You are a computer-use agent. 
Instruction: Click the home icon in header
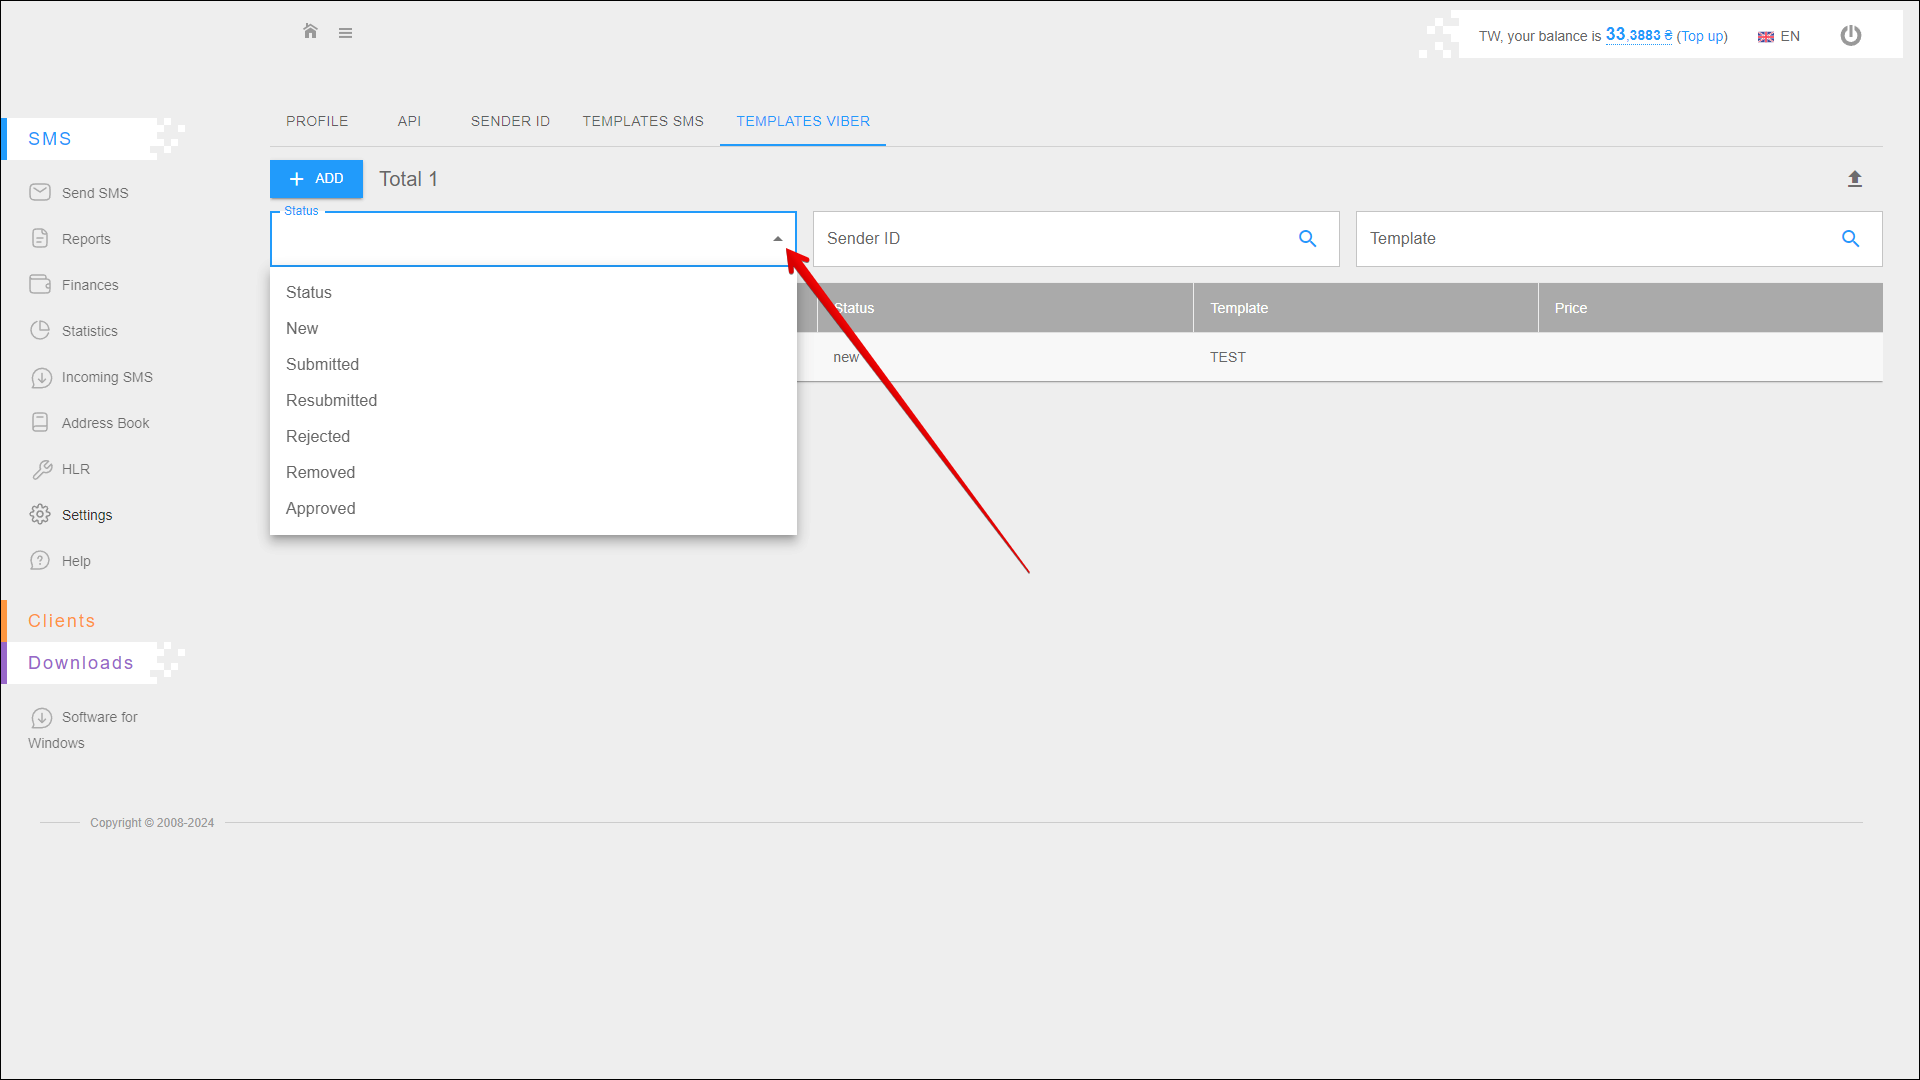click(x=310, y=32)
